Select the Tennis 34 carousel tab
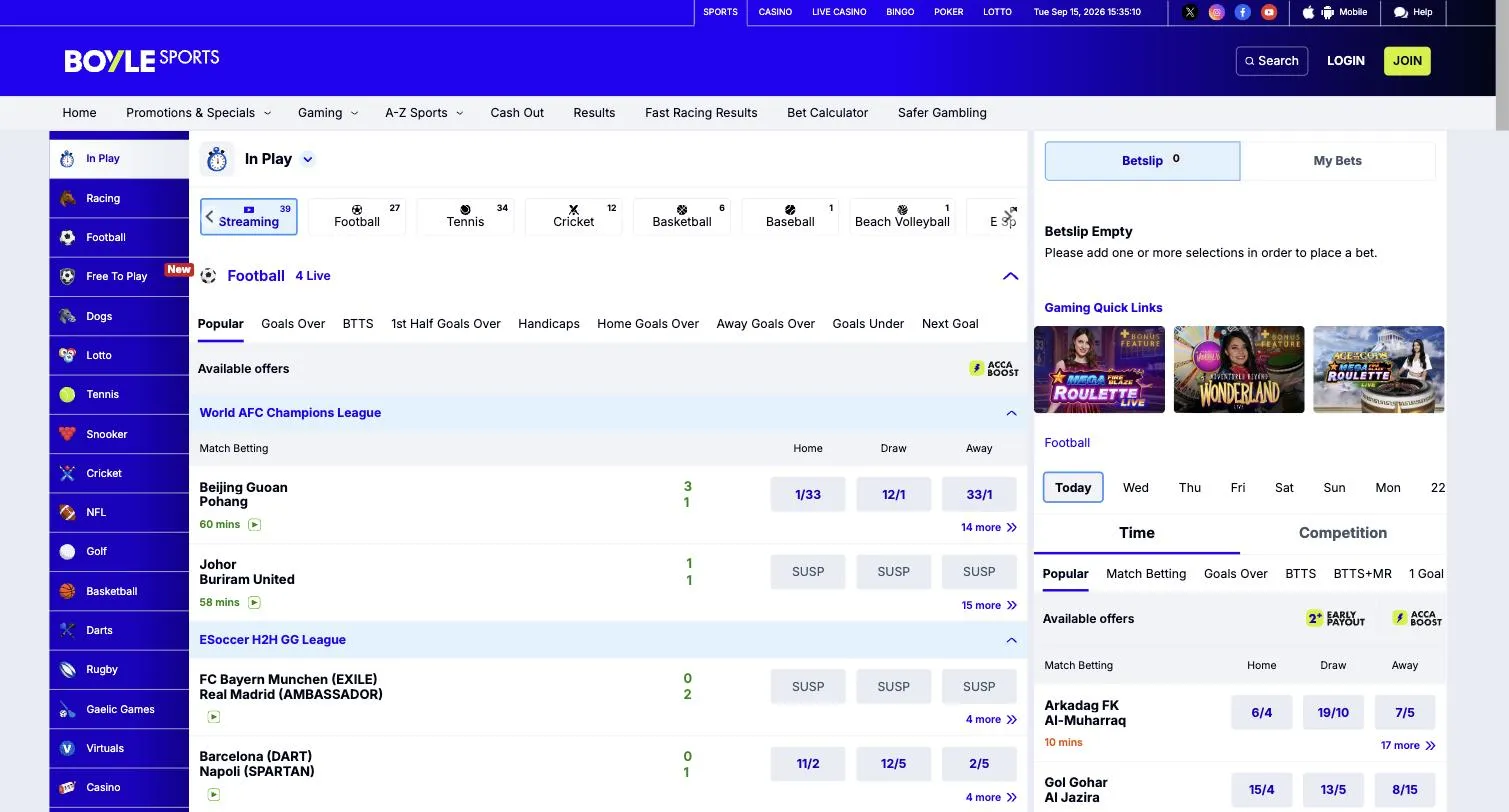This screenshot has height=812, width=1509. [465, 216]
